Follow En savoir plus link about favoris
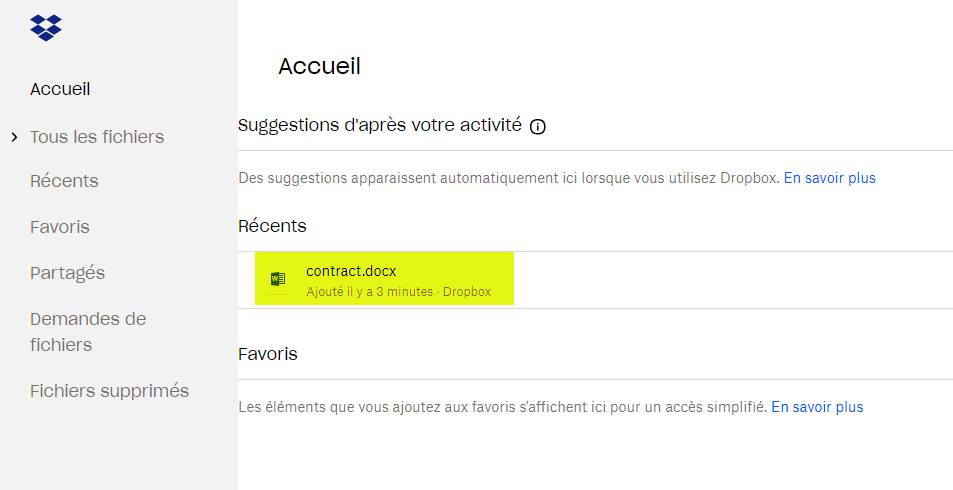The width and height of the screenshot is (953, 490). click(817, 407)
